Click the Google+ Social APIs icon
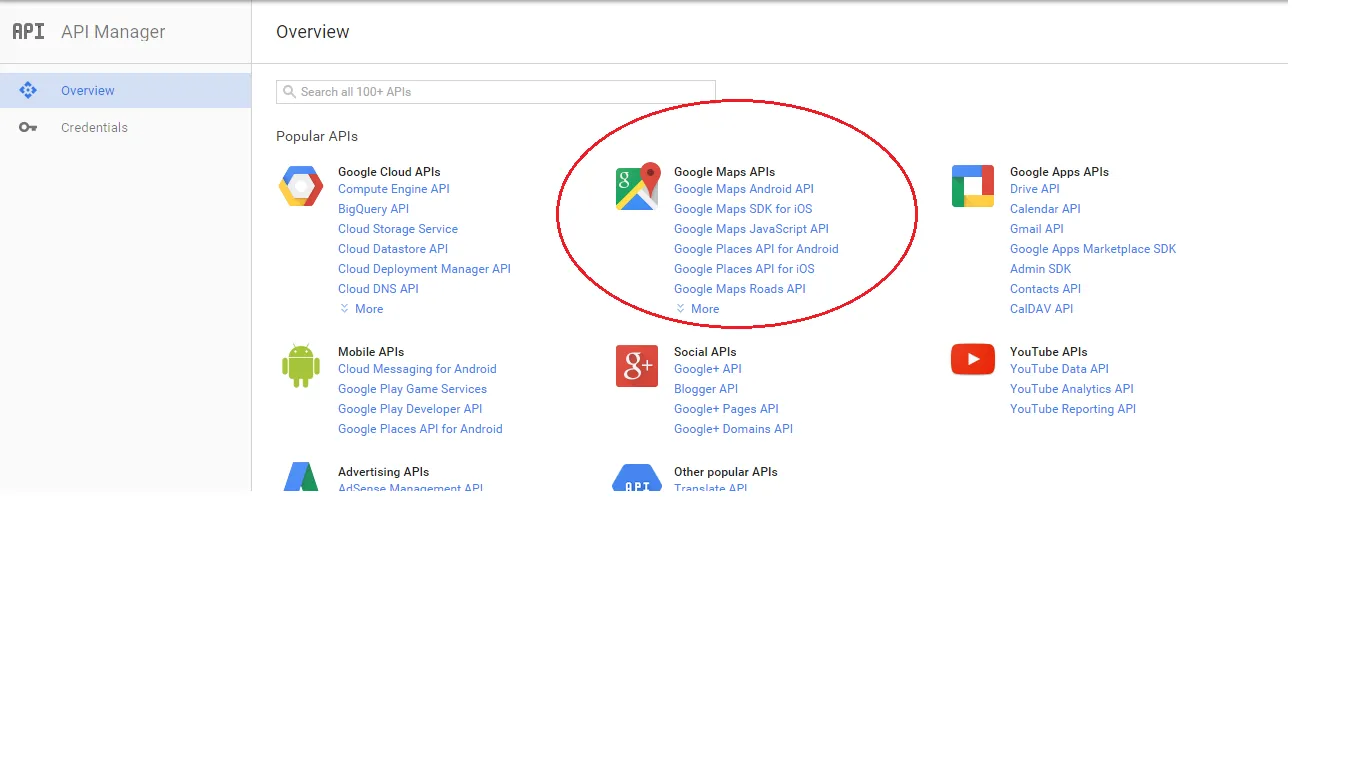1366x768 pixels. point(637,366)
